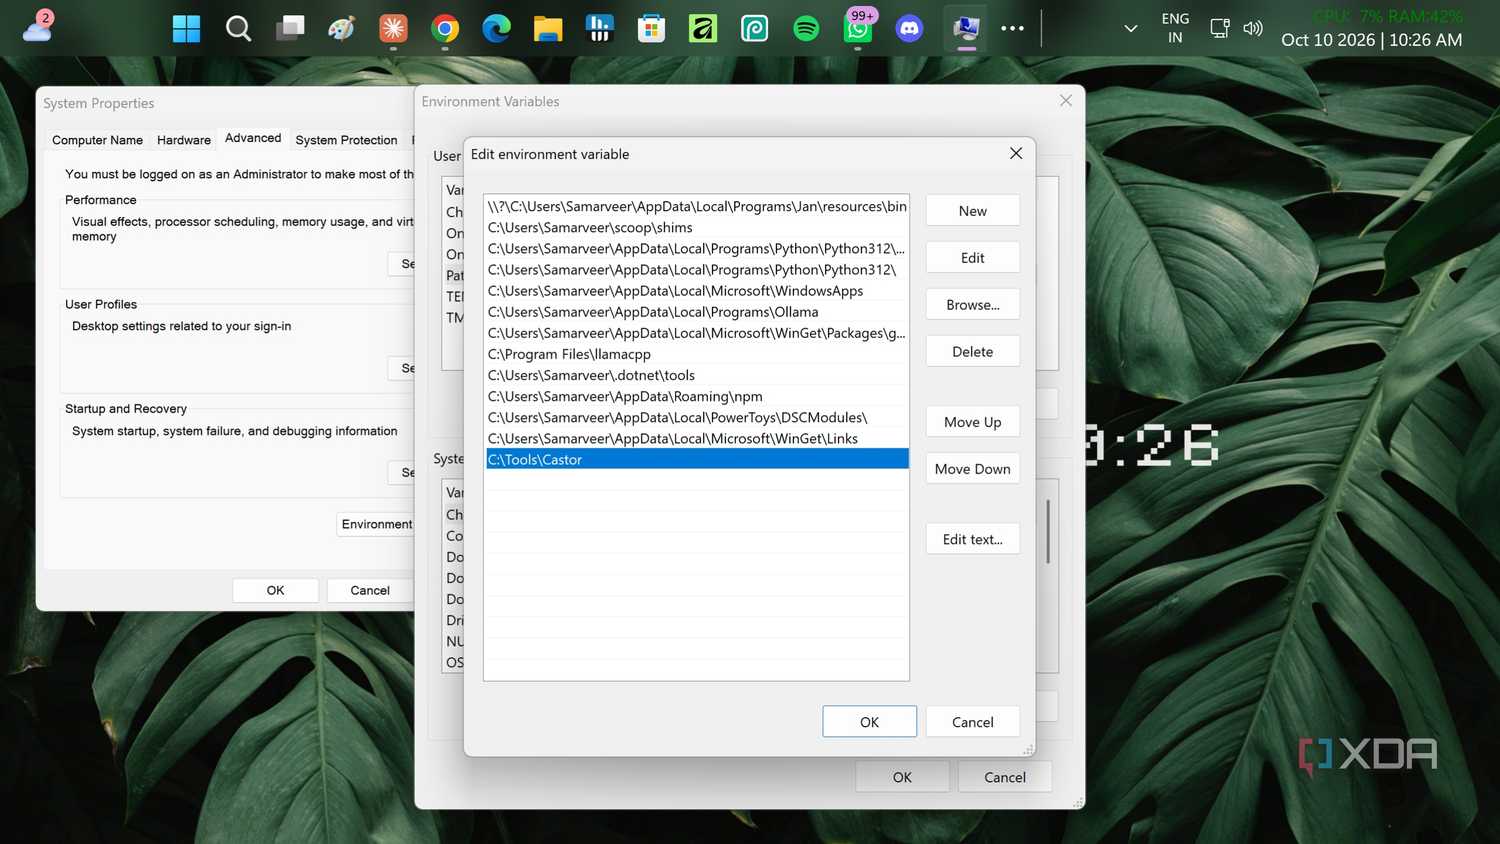Image resolution: width=1500 pixels, height=844 pixels.
Task: Open the Windows Start menu
Action: coord(186,29)
